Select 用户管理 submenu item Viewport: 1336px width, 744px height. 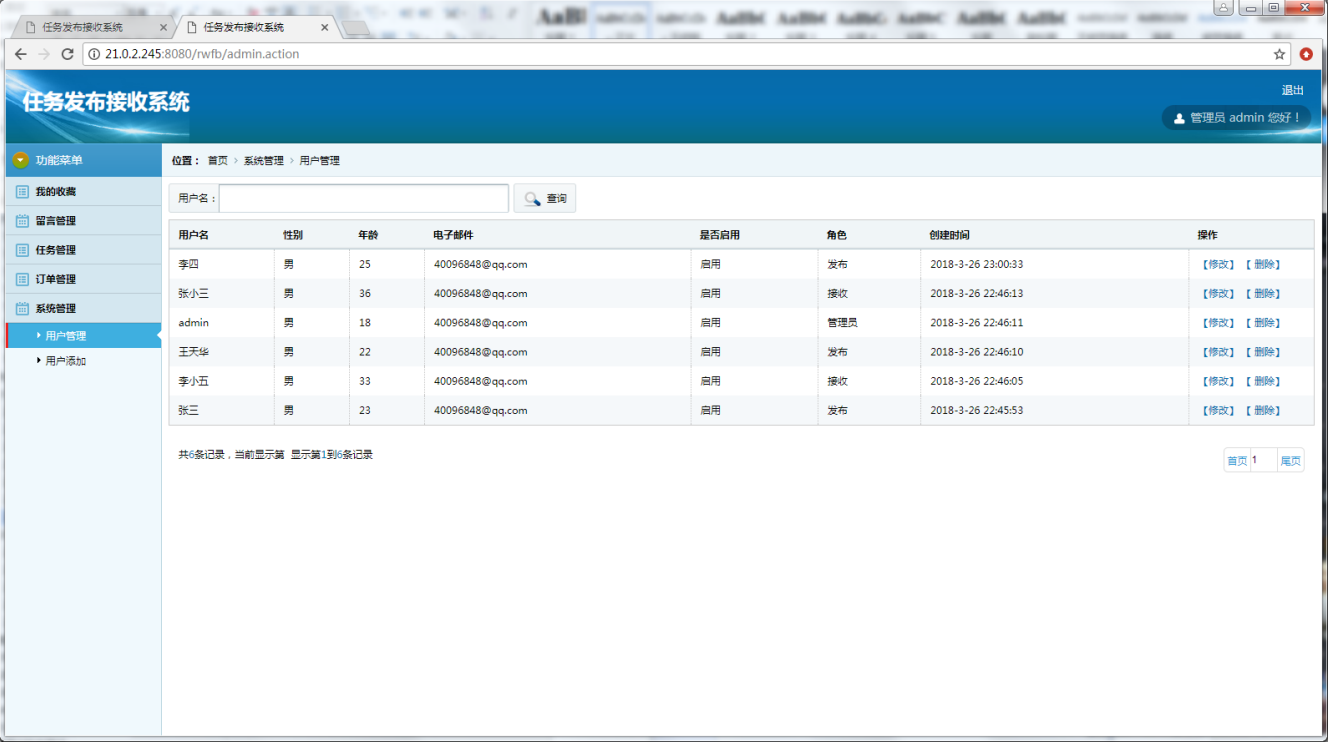[84, 336]
